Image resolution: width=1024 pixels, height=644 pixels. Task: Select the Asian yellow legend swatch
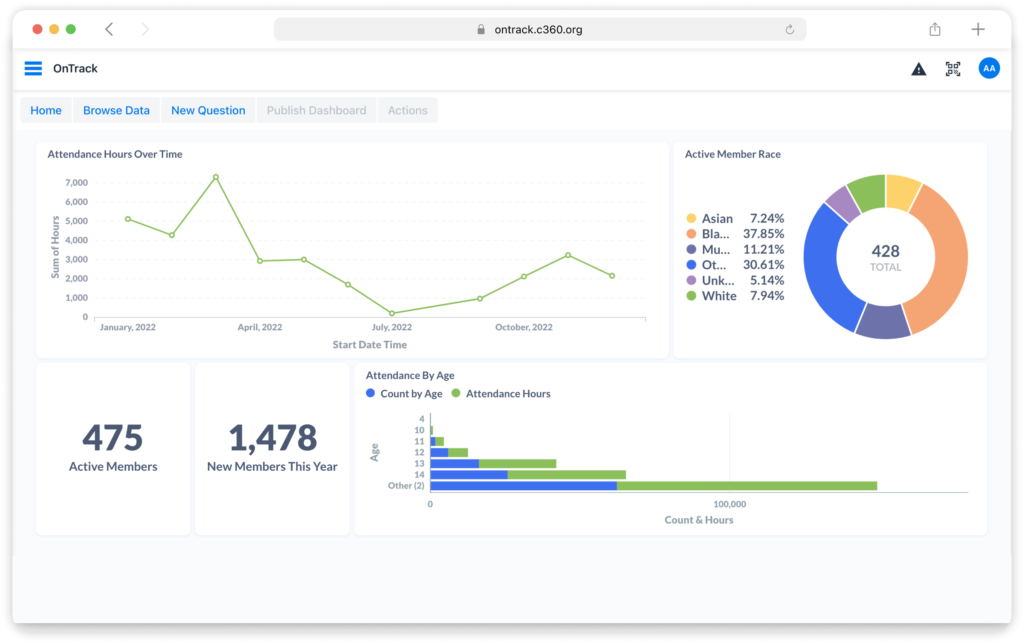[x=691, y=219]
